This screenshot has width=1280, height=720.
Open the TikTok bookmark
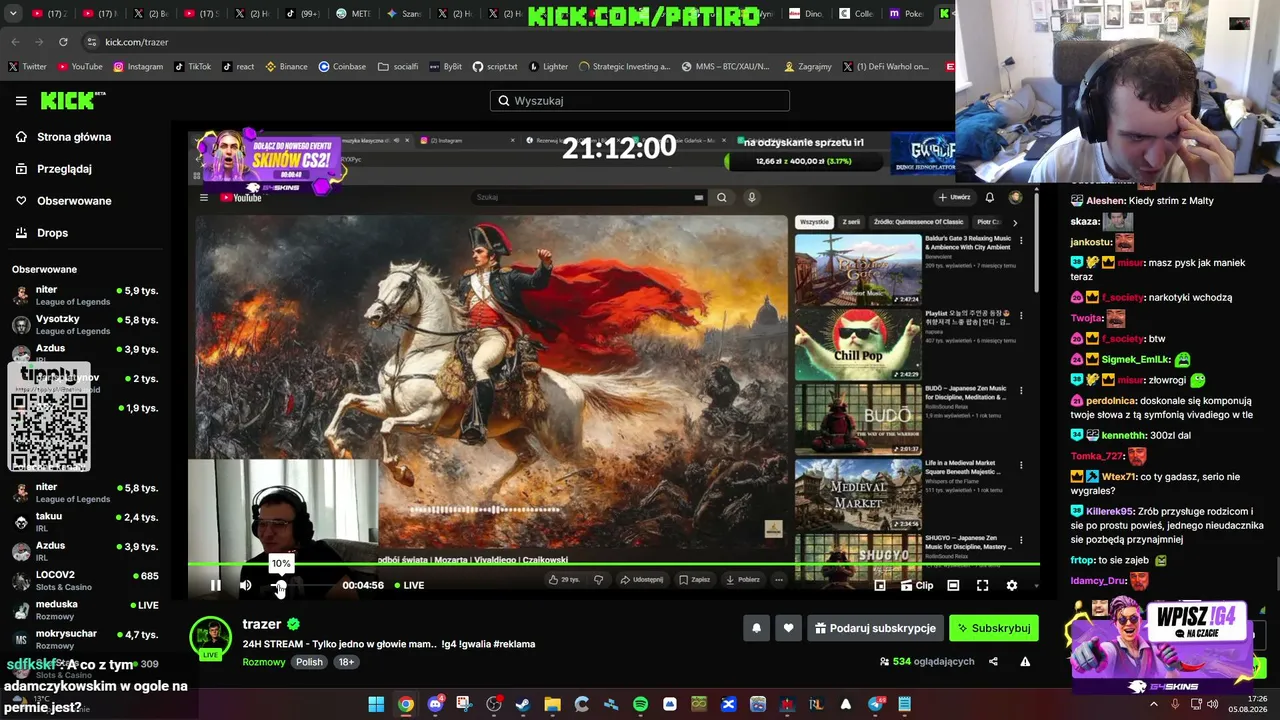pyautogui.click(x=193, y=67)
